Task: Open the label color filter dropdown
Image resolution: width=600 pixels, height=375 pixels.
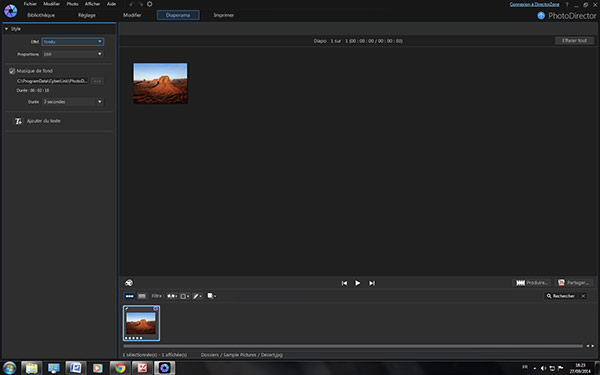Action: point(185,296)
